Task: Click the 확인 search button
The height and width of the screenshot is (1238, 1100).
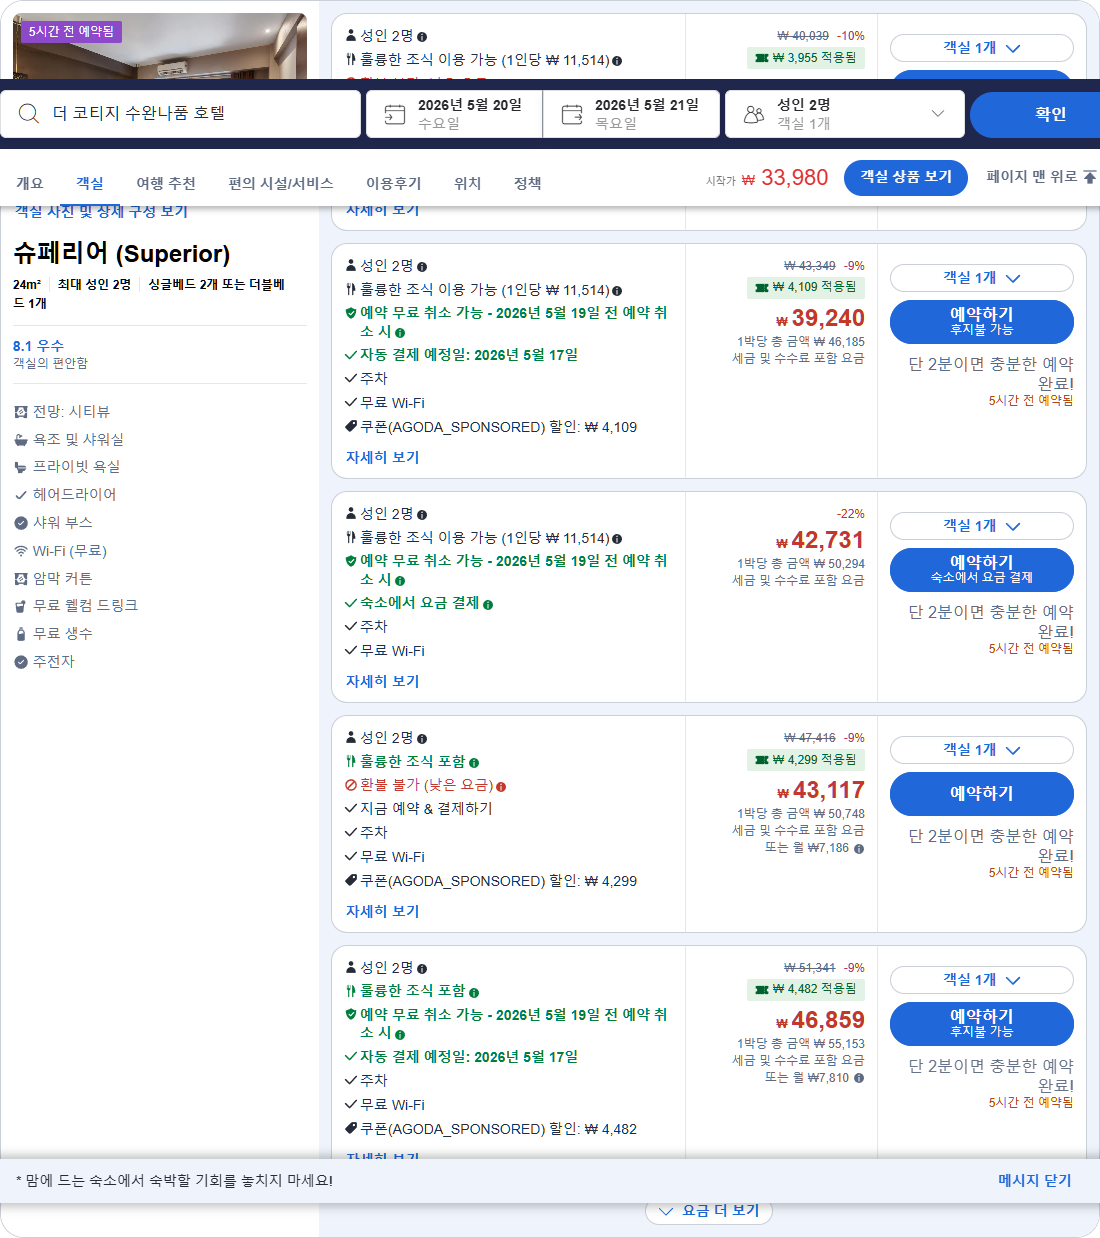Action: tap(1035, 114)
